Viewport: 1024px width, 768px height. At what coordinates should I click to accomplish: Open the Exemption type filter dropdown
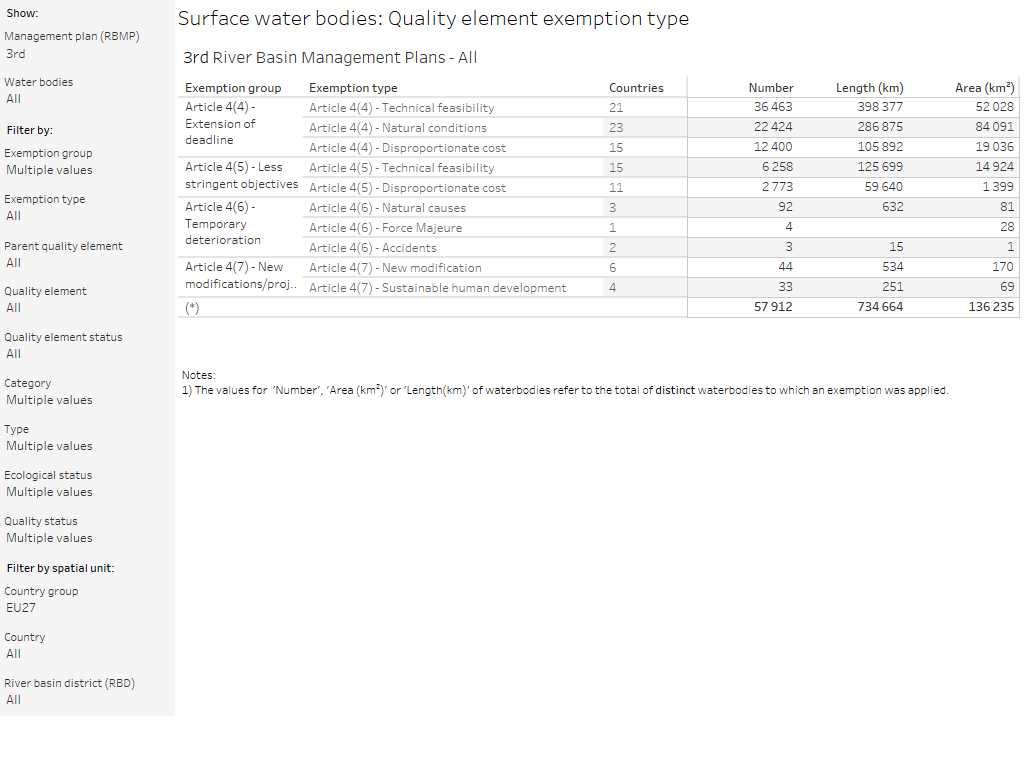click(x=87, y=216)
